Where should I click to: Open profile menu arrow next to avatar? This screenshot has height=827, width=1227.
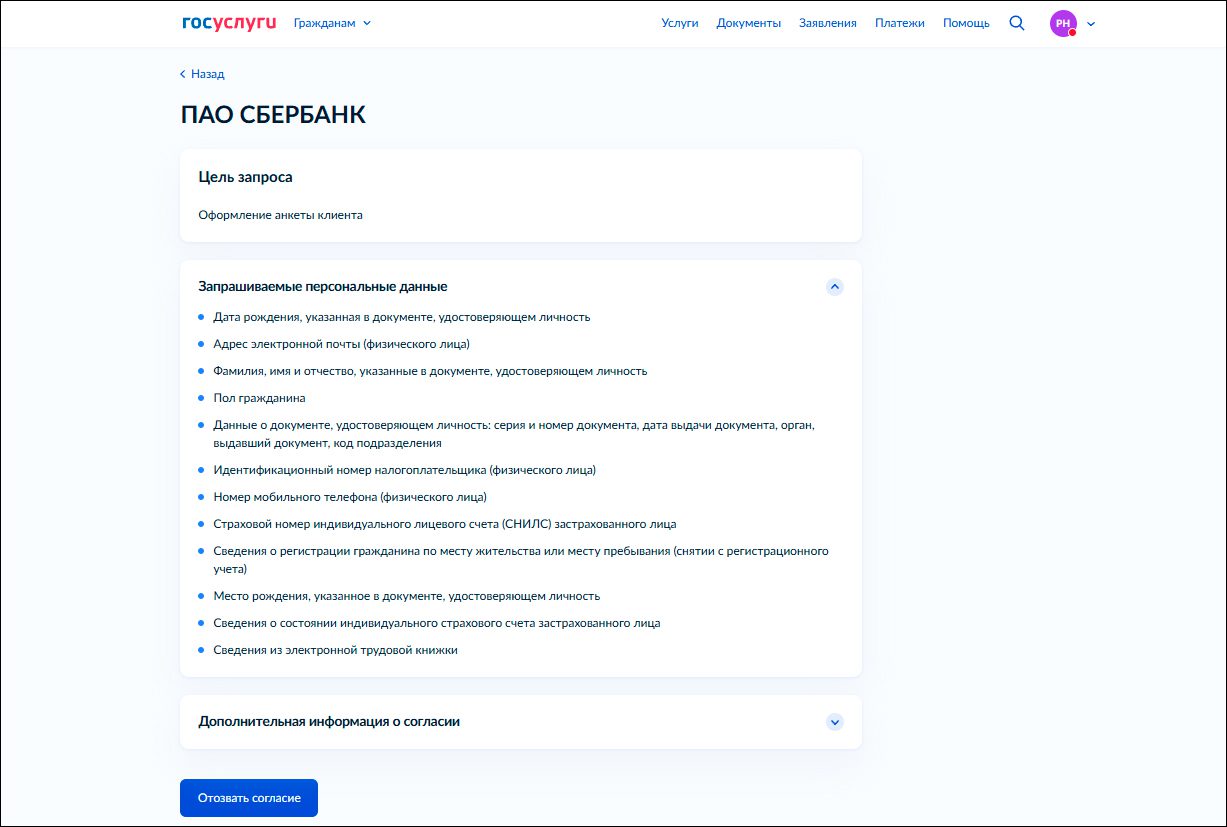[x=1091, y=24]
